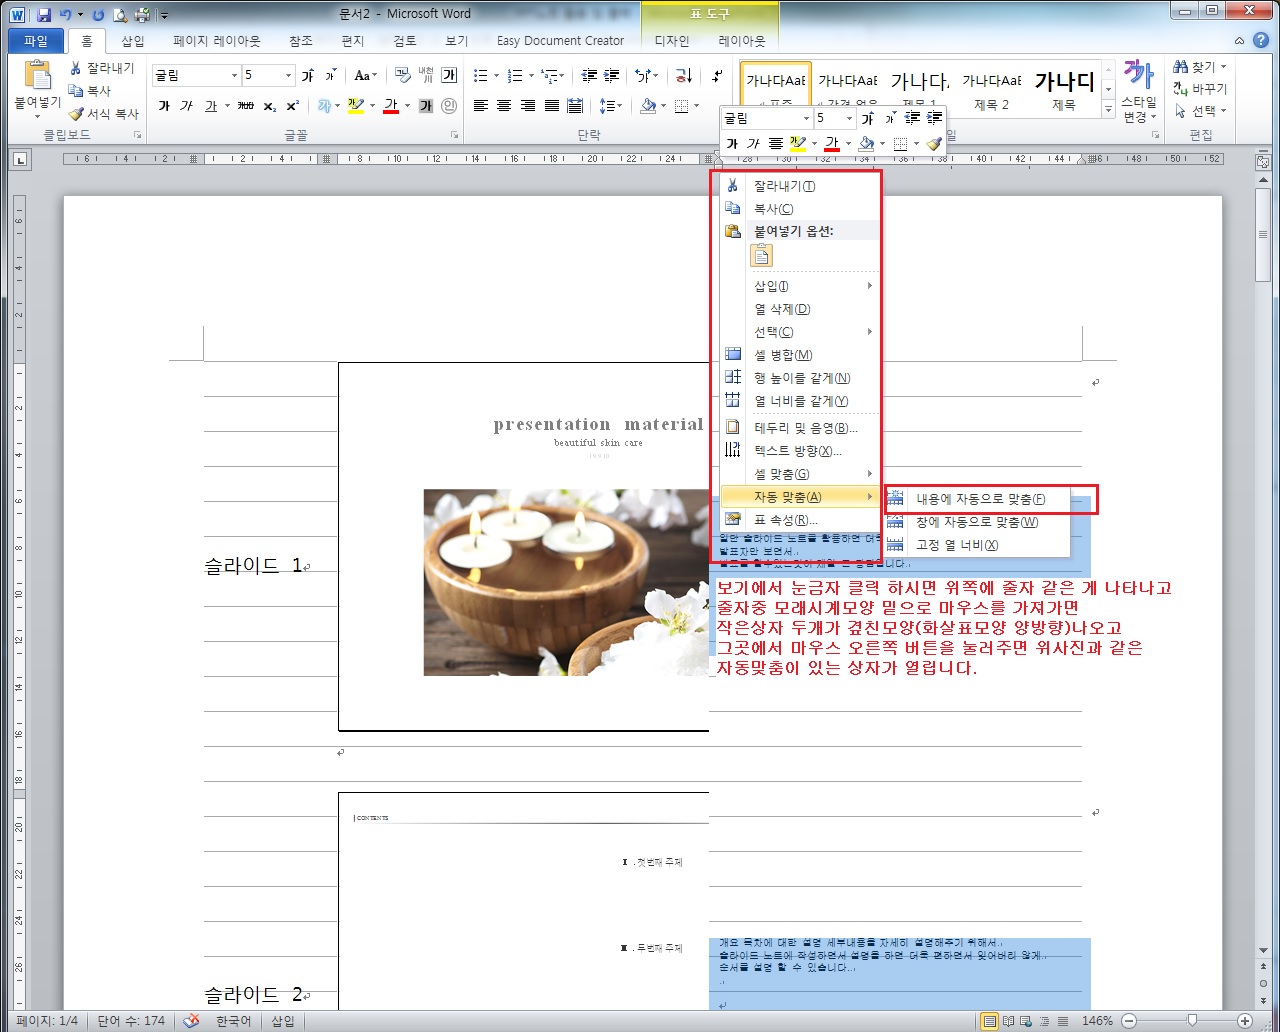Viewport: 1280px width, 1032px height.
Task: Click the Redo icon in Quick Access toolbar
Action: (98, 14)
